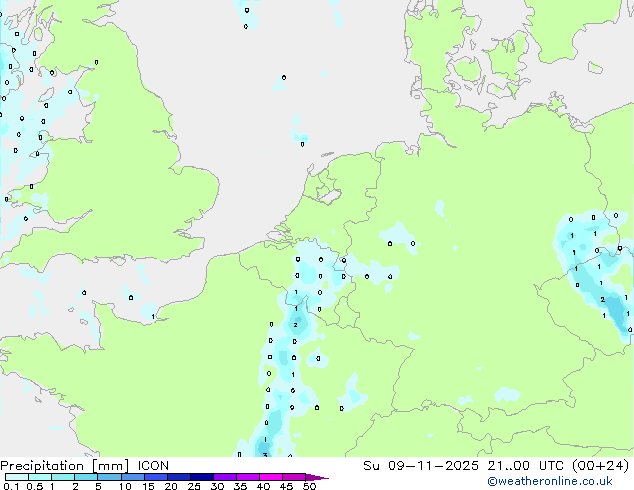This screenshot has width=634, height=490.
Task: Click the 'Precipitation [mm]' title text
Action: point(65,466)
